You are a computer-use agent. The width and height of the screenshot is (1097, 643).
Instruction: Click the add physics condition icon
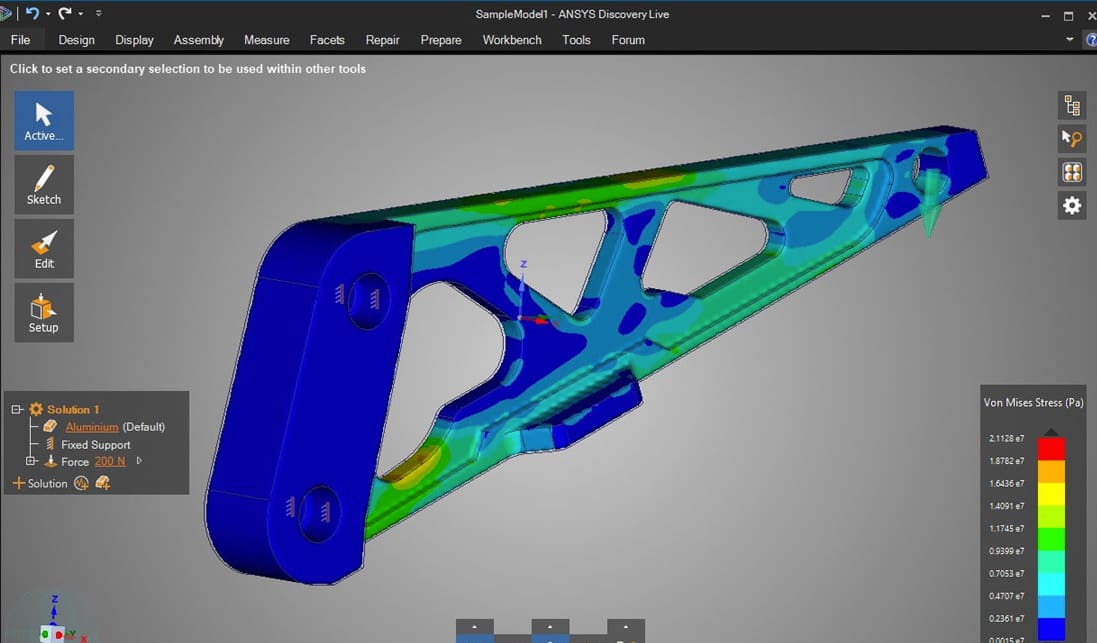[x=81, y=483]
